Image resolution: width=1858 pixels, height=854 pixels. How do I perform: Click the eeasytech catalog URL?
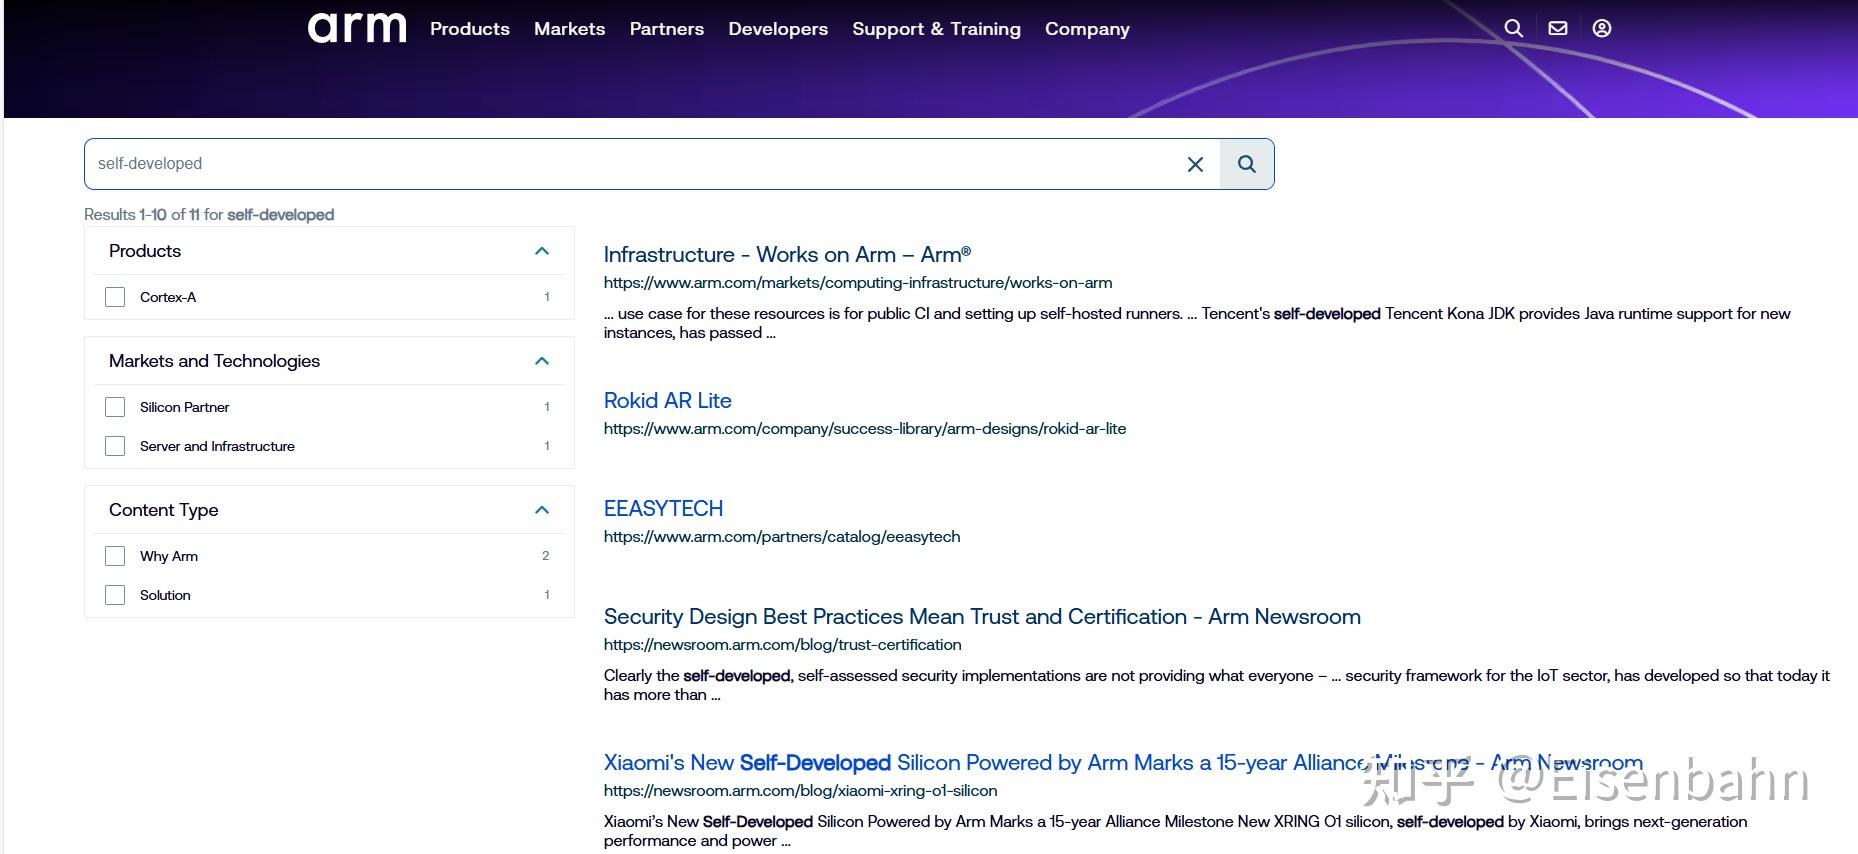tap(782, 537)
